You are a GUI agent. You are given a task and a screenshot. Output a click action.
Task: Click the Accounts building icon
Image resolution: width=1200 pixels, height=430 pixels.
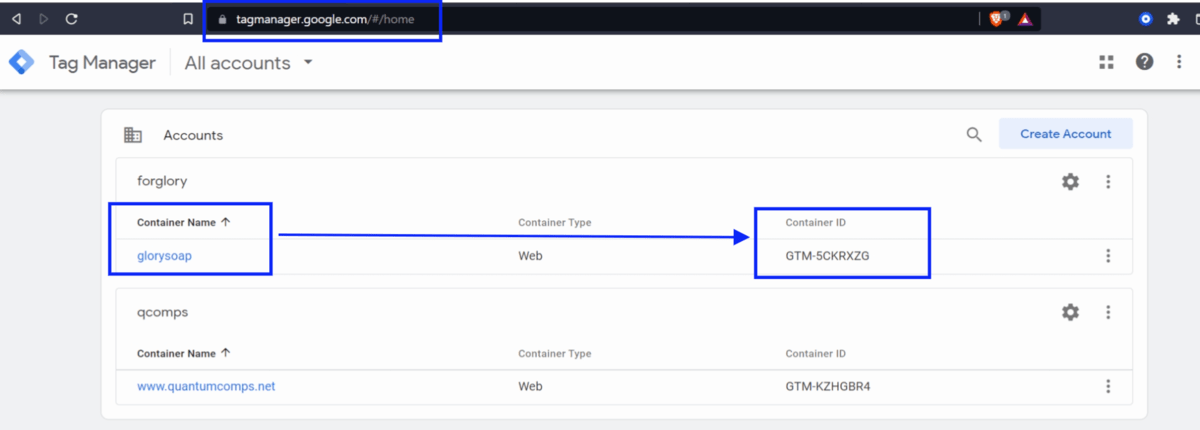pyautogui.click(x=132, y=135)
